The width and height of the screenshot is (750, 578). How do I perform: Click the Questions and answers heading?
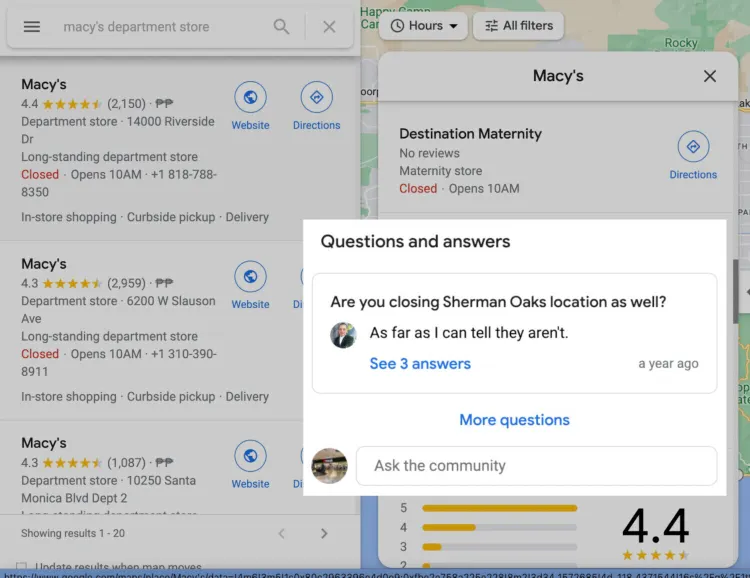click(415, 241)
